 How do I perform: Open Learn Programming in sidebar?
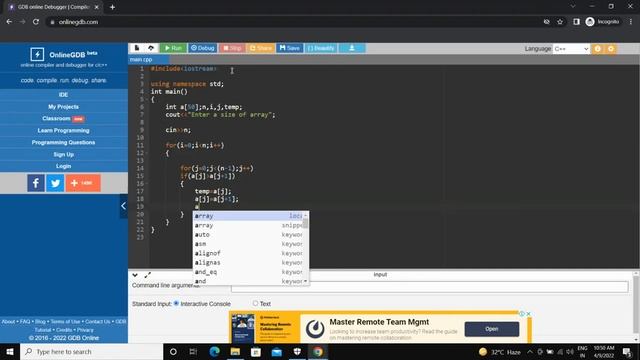tap(64, 131)
